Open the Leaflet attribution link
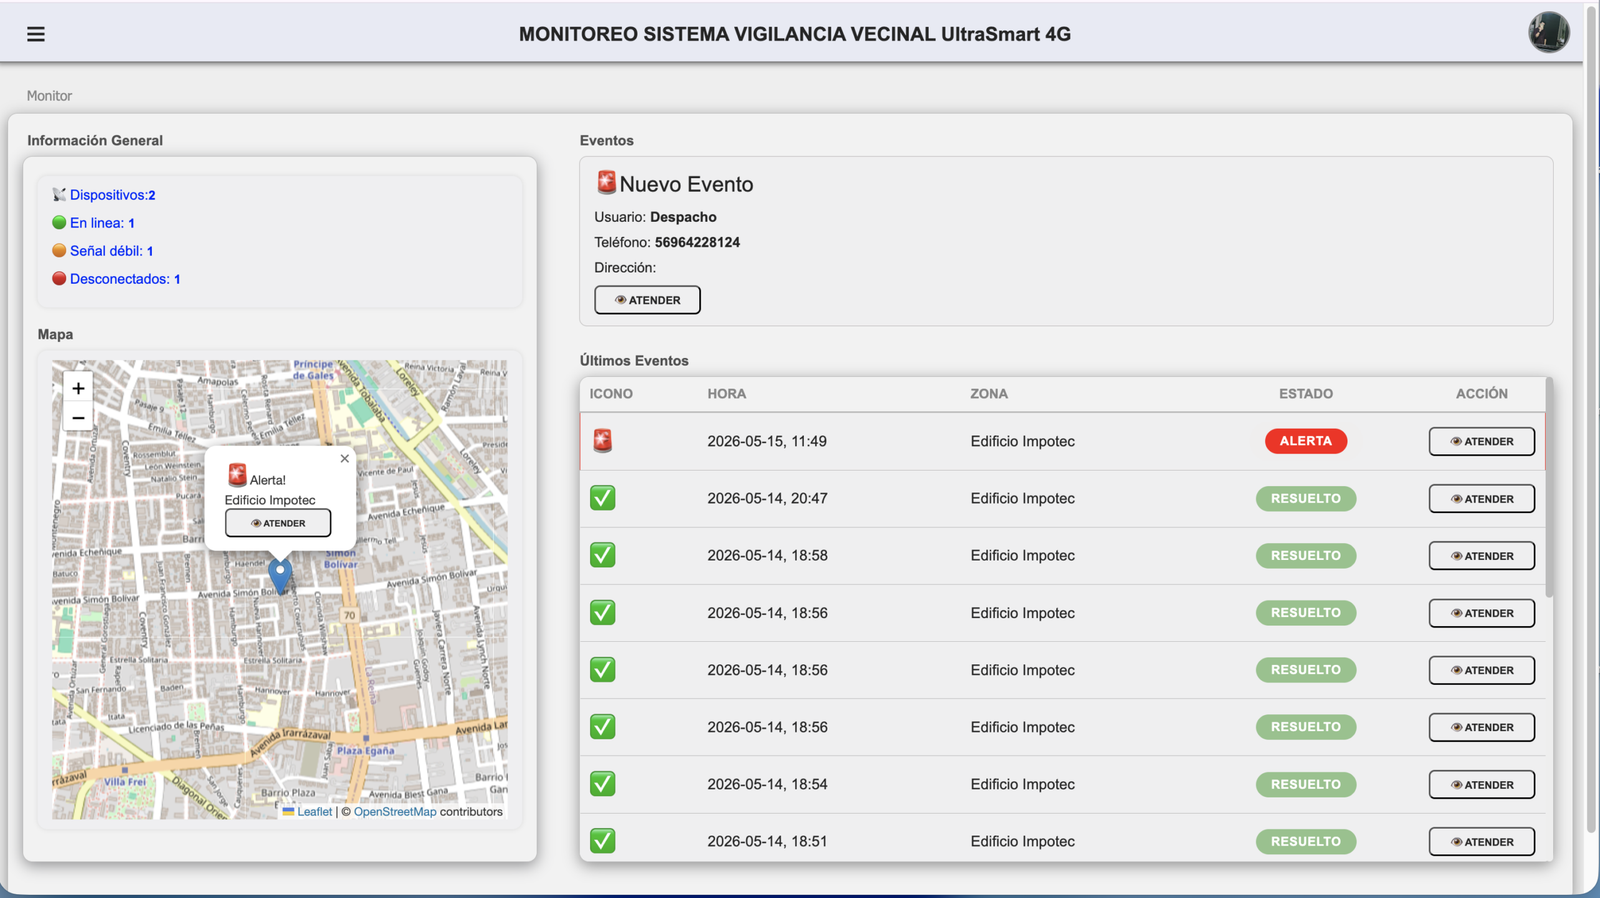The image size is (1600, 898). point(314,812)
